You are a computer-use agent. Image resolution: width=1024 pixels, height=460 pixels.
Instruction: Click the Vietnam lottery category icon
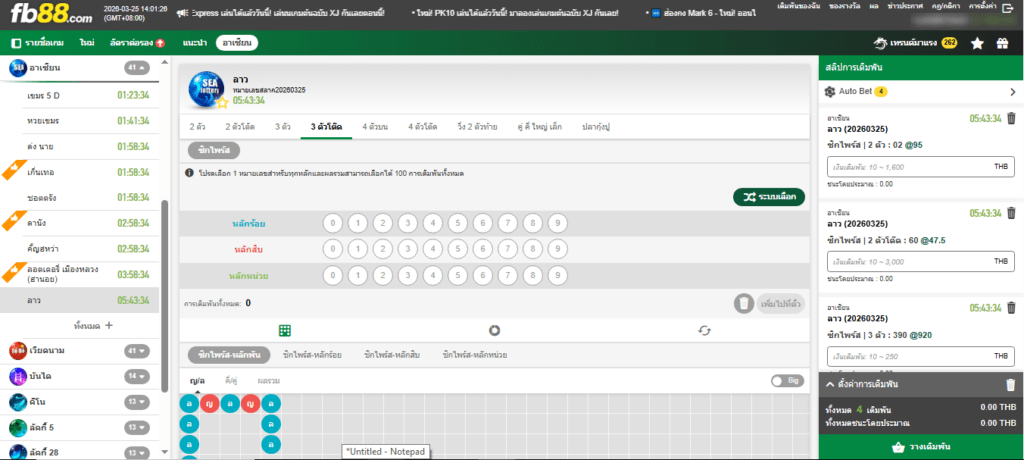(x=18, y=351)
